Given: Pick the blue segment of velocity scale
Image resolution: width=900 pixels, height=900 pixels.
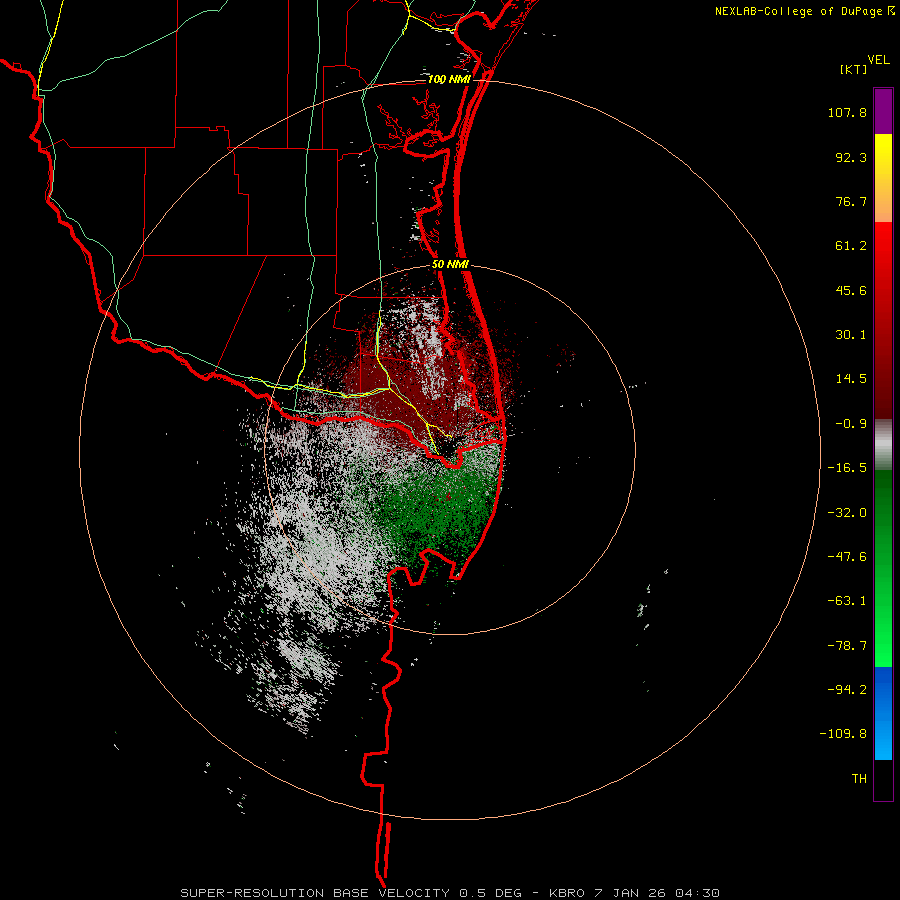Looking at the screenshot, I should coord(883,713).
